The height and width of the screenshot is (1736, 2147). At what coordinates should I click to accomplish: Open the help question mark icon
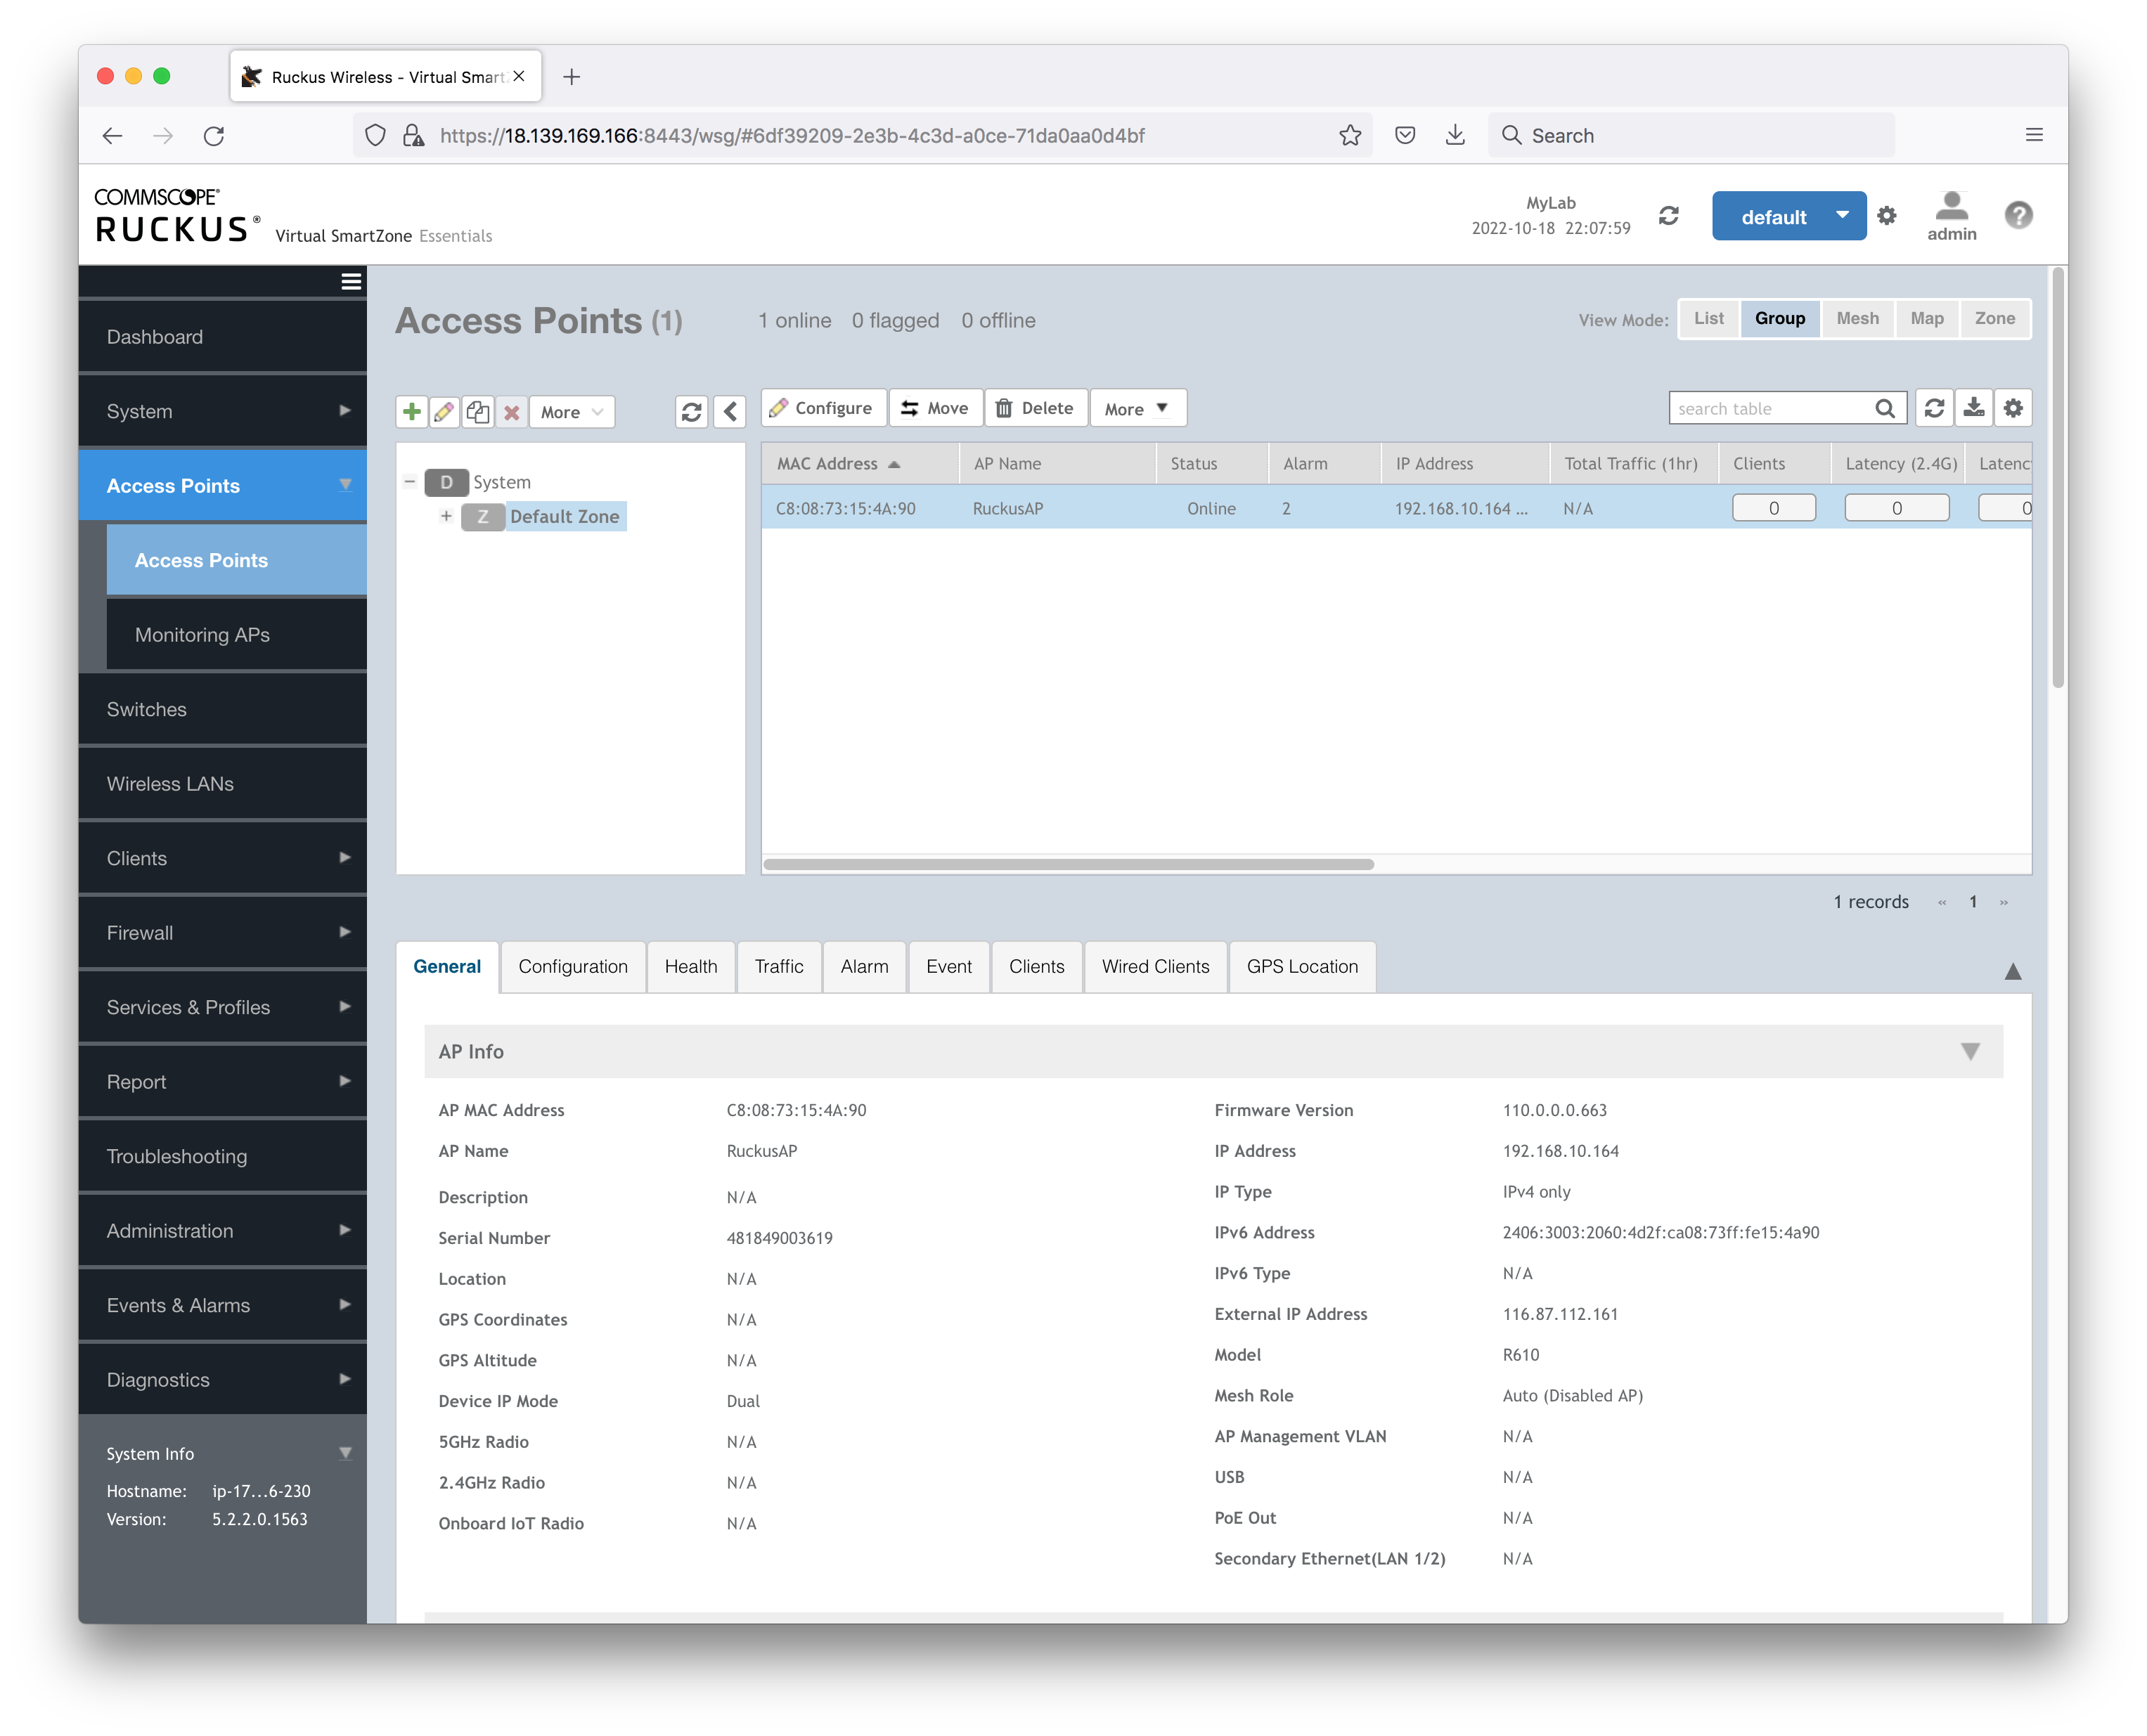point(2018,215)
